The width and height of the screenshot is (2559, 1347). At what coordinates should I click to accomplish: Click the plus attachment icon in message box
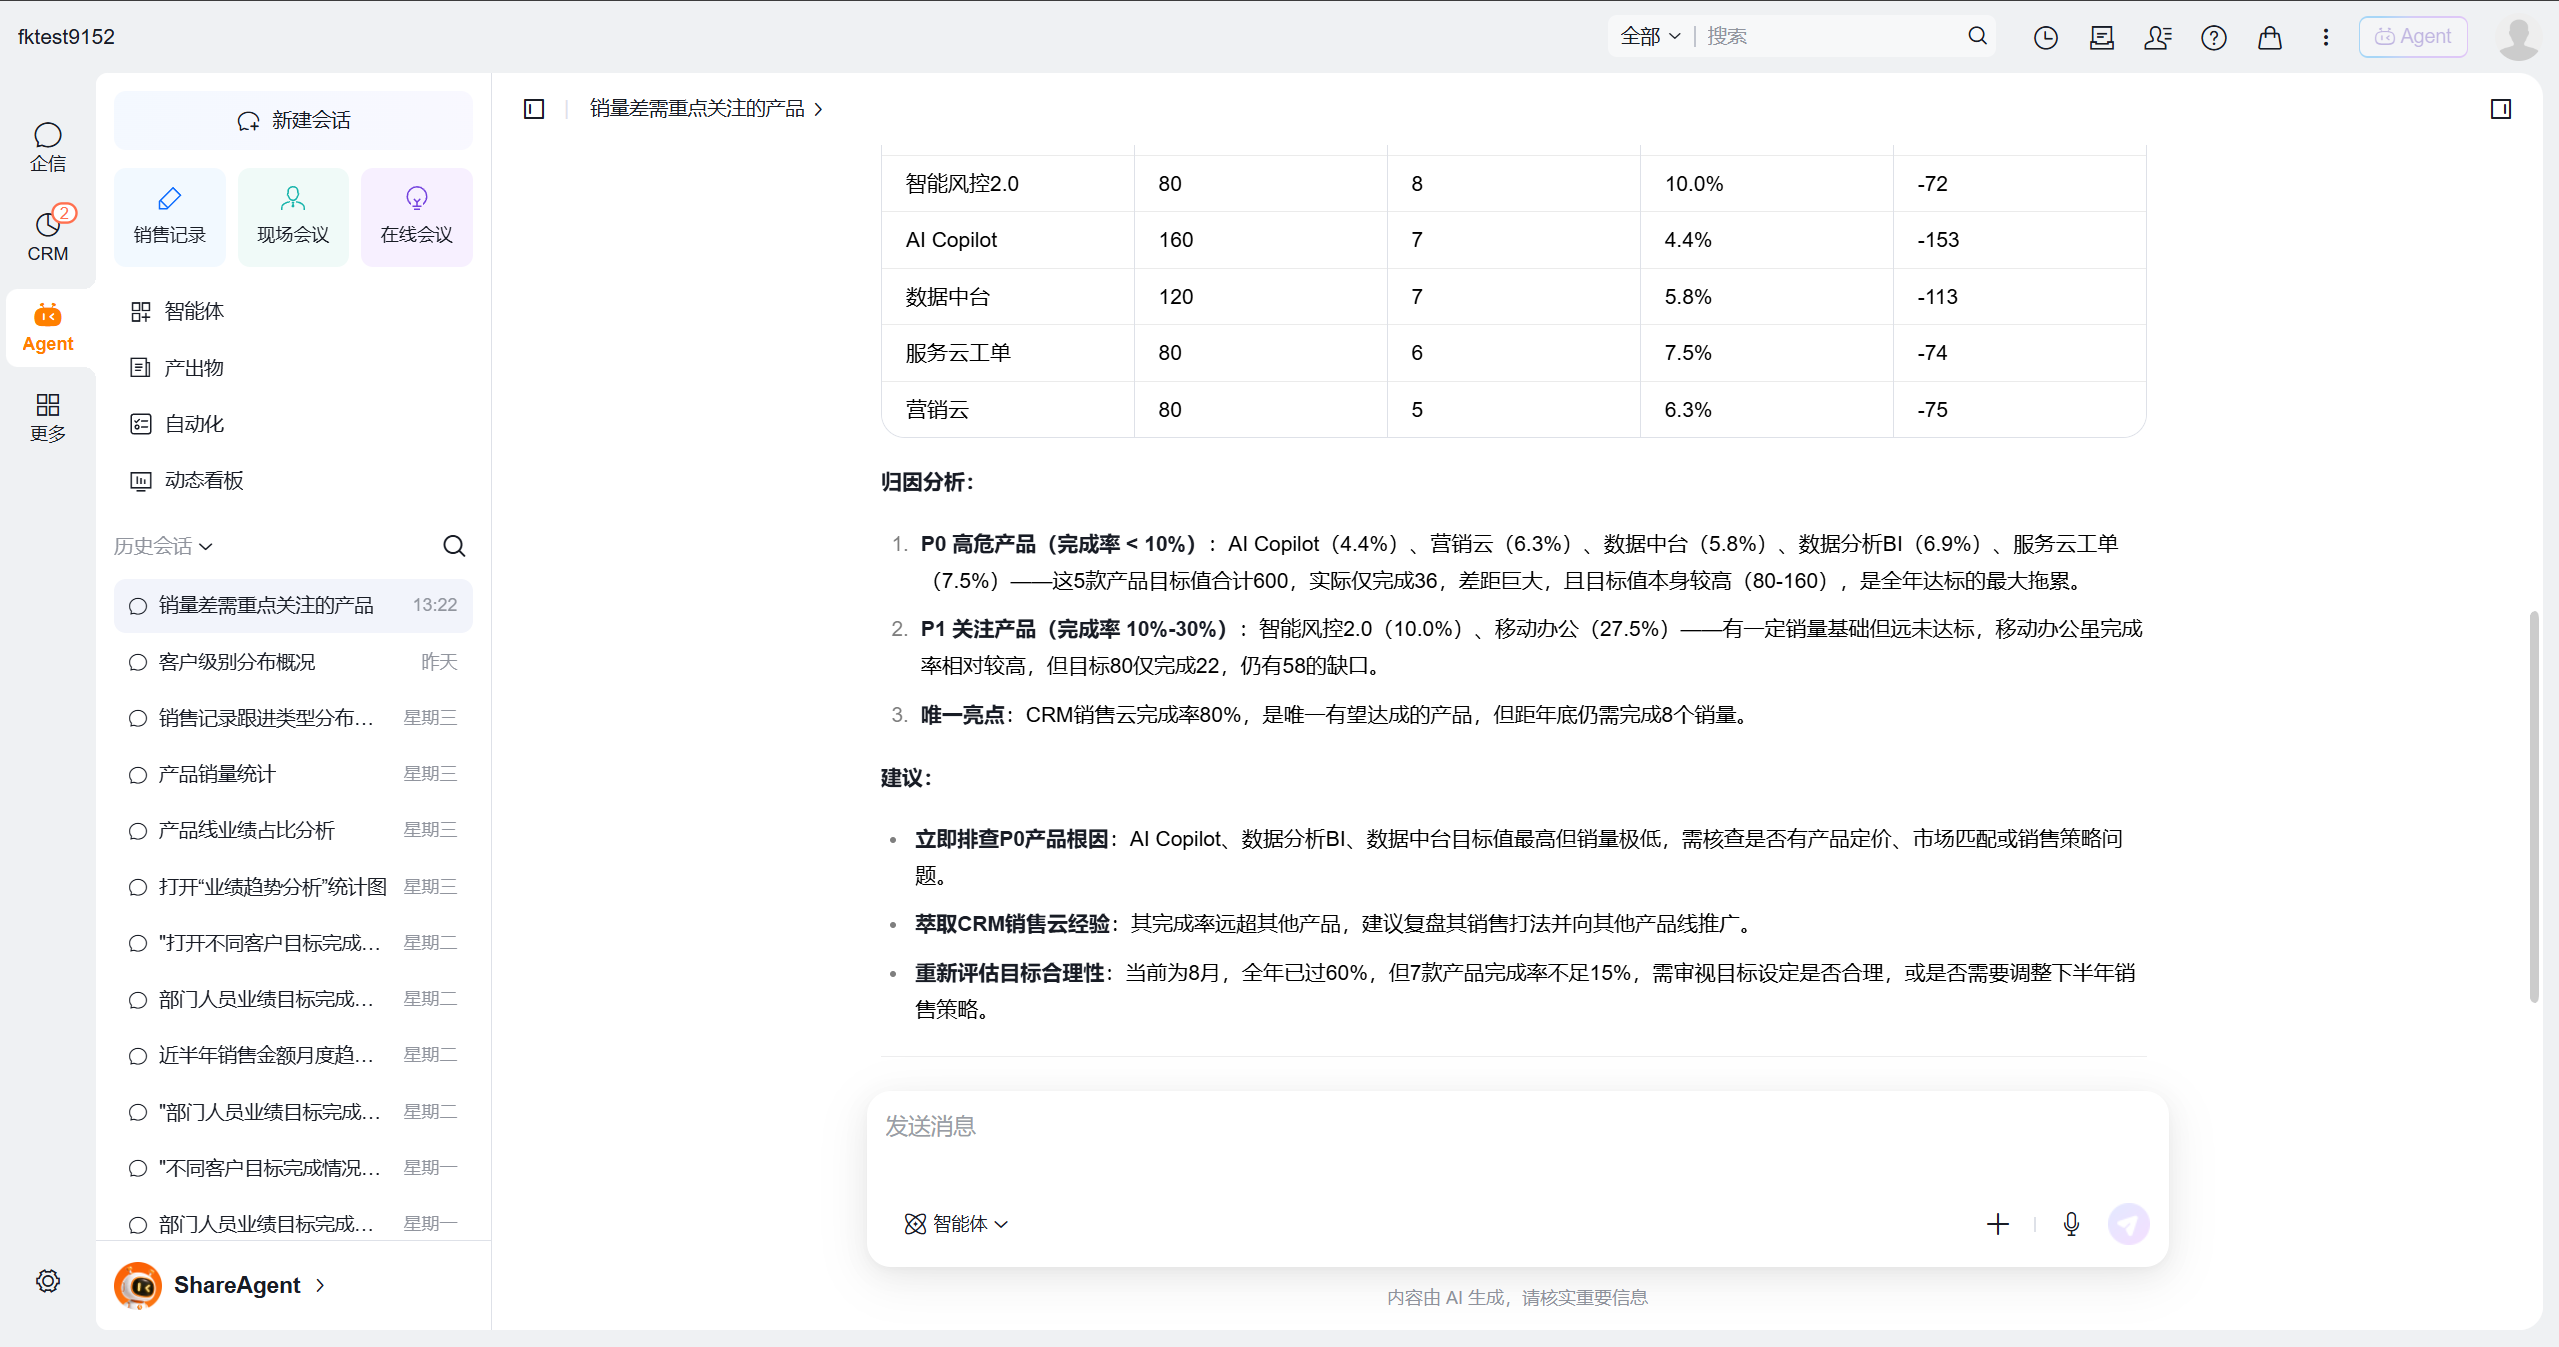click(1997, 1224)
